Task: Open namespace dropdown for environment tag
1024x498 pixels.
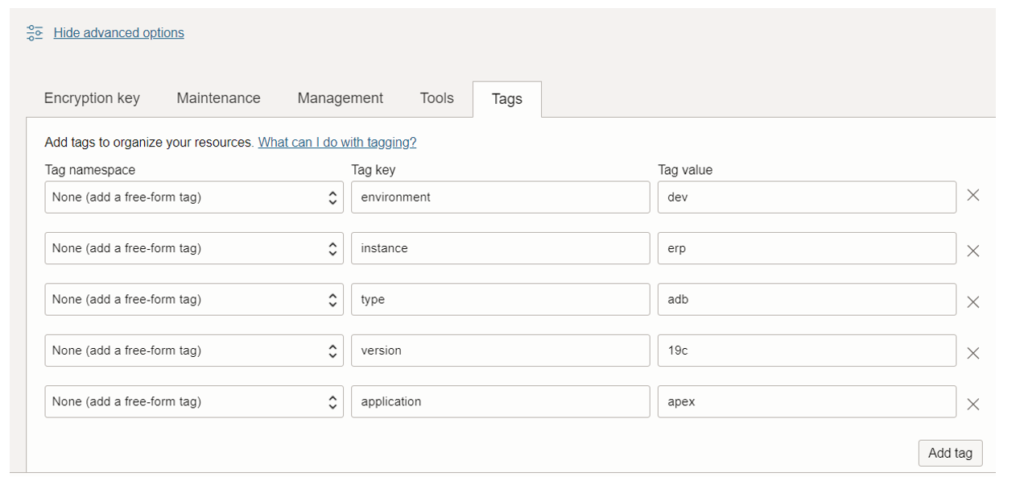Action: point(194,197)
